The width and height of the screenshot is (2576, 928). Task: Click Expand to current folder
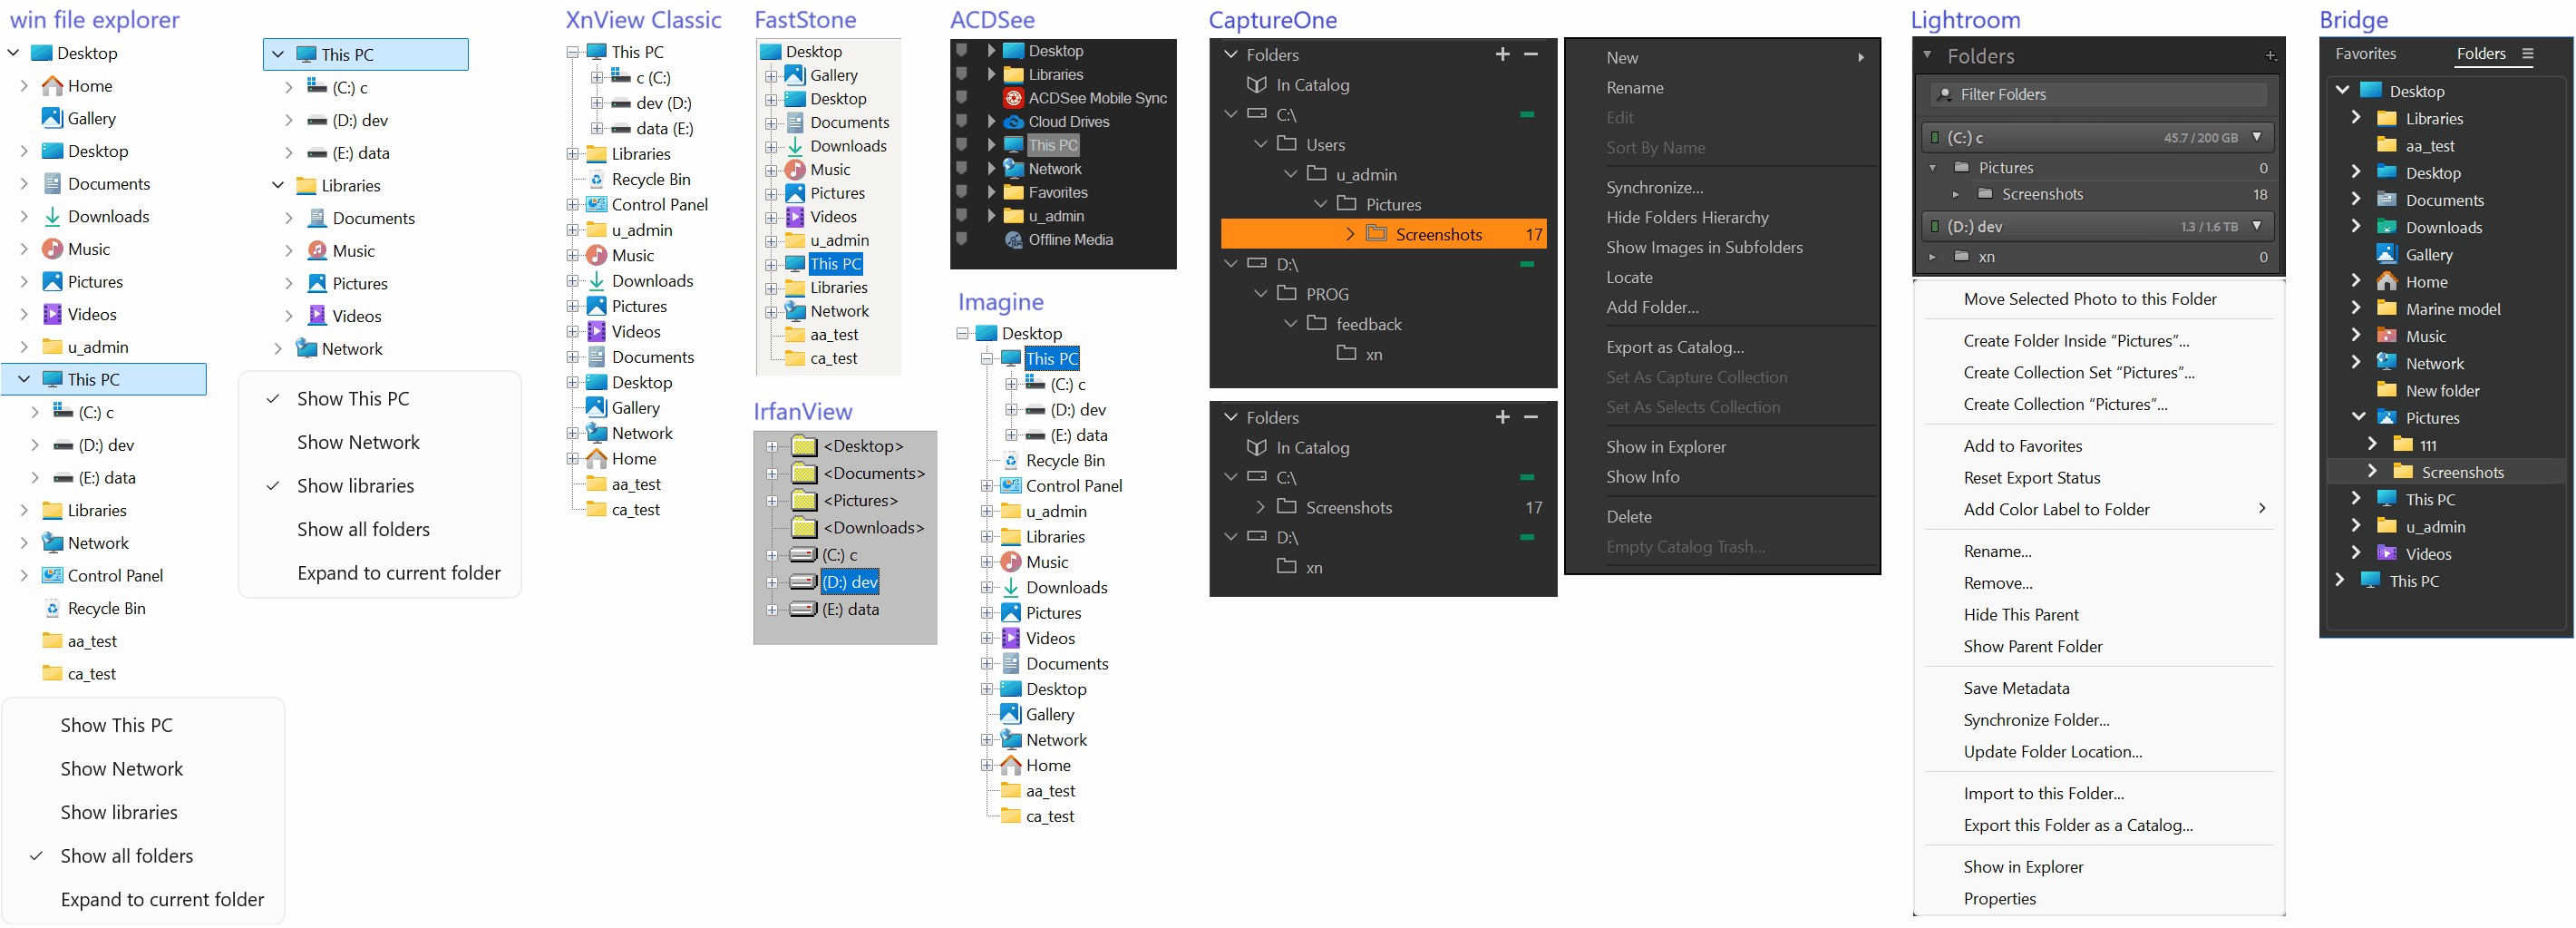(x=399, y=572)
